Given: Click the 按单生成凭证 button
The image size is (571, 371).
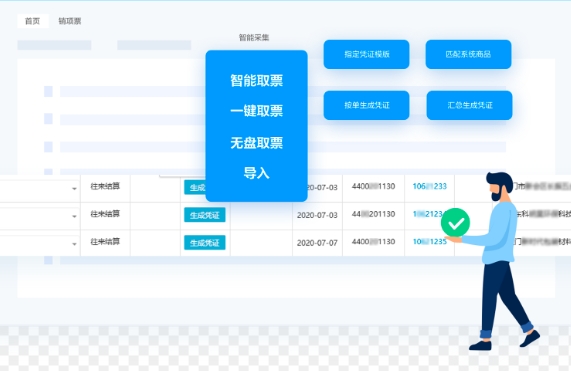Looking at the screenshot, I should tap(366, 105).
